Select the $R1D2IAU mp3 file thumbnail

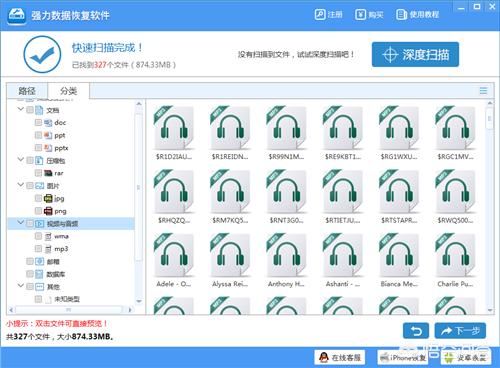174,128
